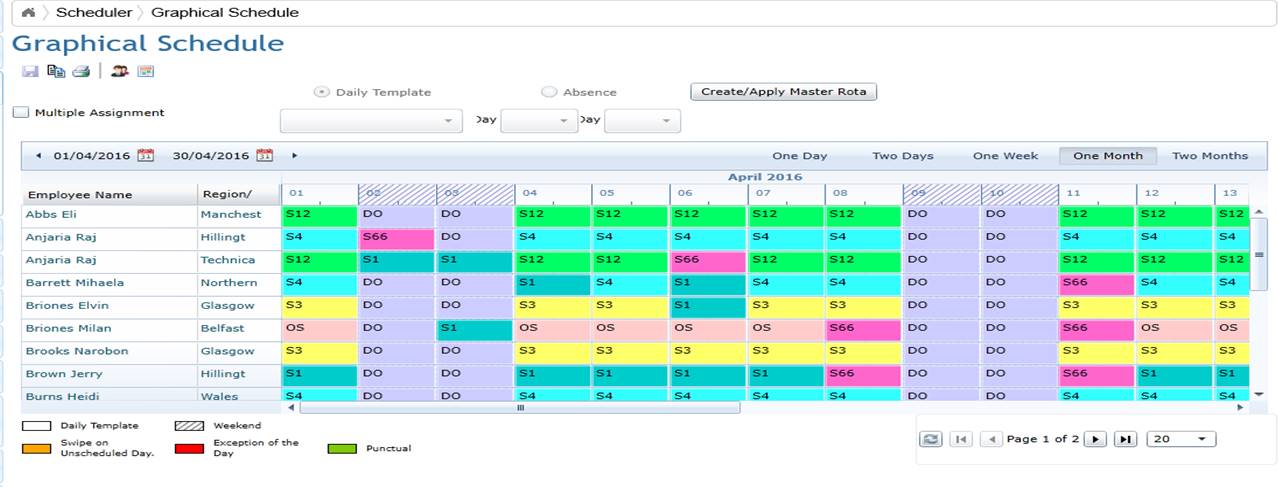The height and width of the screenshot is (487, 1278).
Task: Click the employees (people) toolbar icon
Action: 120,71
